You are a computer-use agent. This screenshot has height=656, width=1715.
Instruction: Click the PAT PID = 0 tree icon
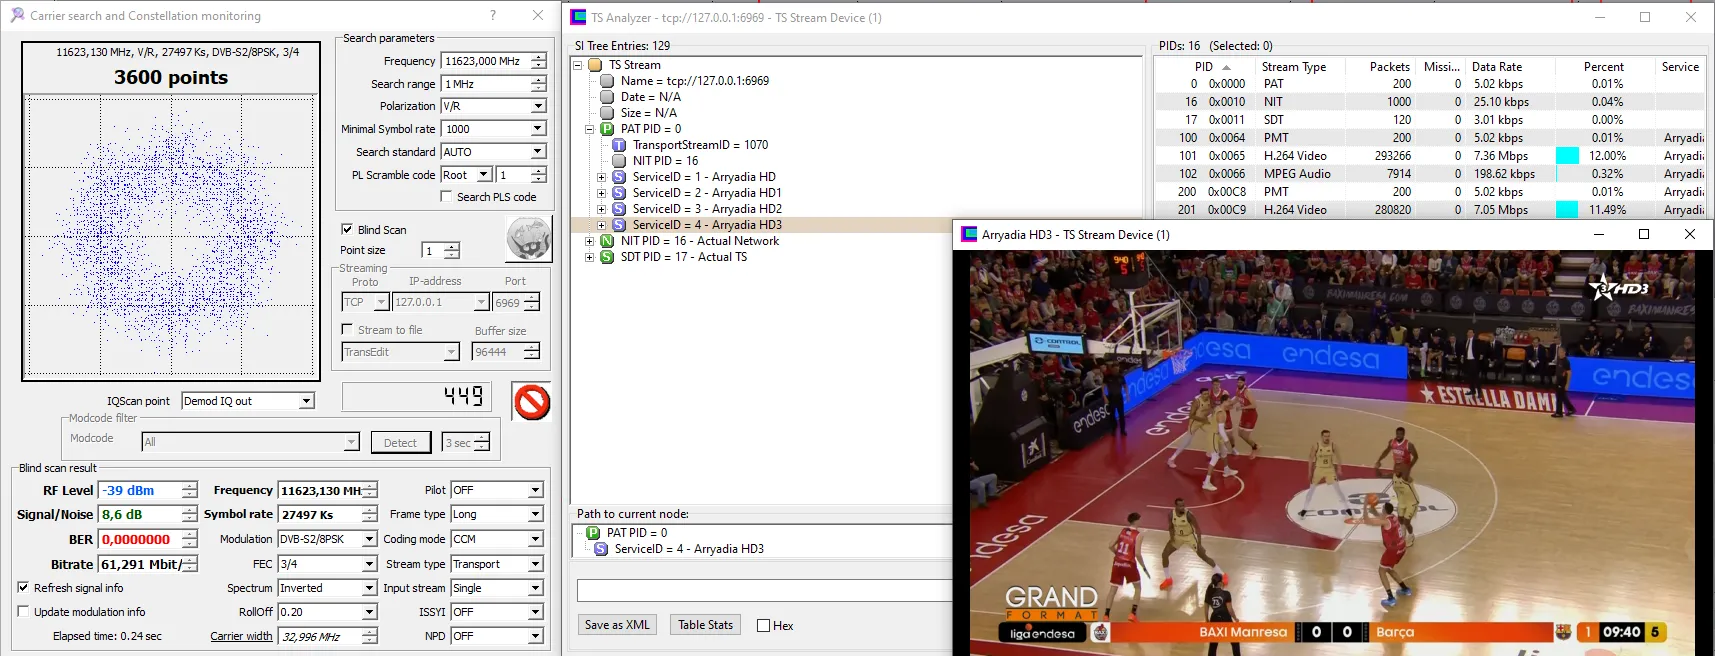(x=607, y=129)
